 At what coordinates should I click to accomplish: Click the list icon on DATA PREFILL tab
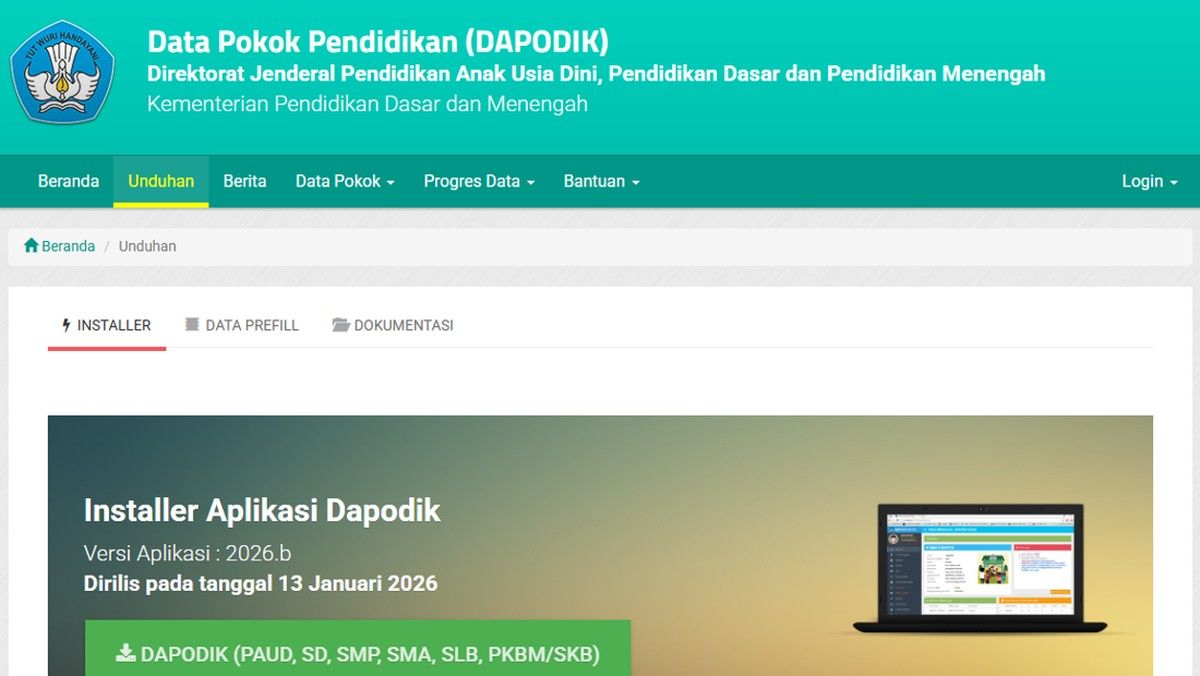(192, 325)
